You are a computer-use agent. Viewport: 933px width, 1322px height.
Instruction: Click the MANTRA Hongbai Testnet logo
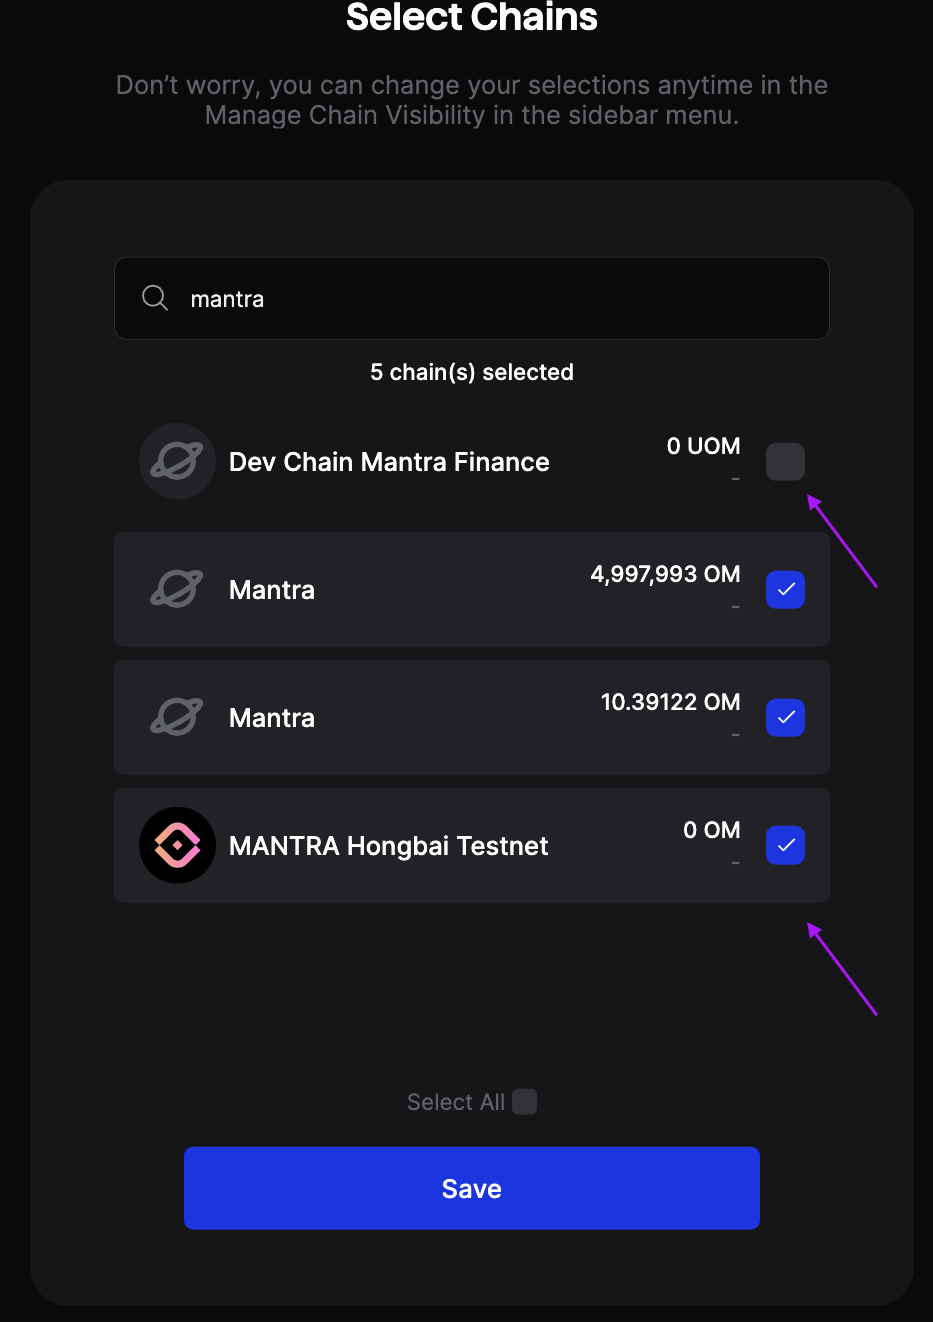click(177, 845)
